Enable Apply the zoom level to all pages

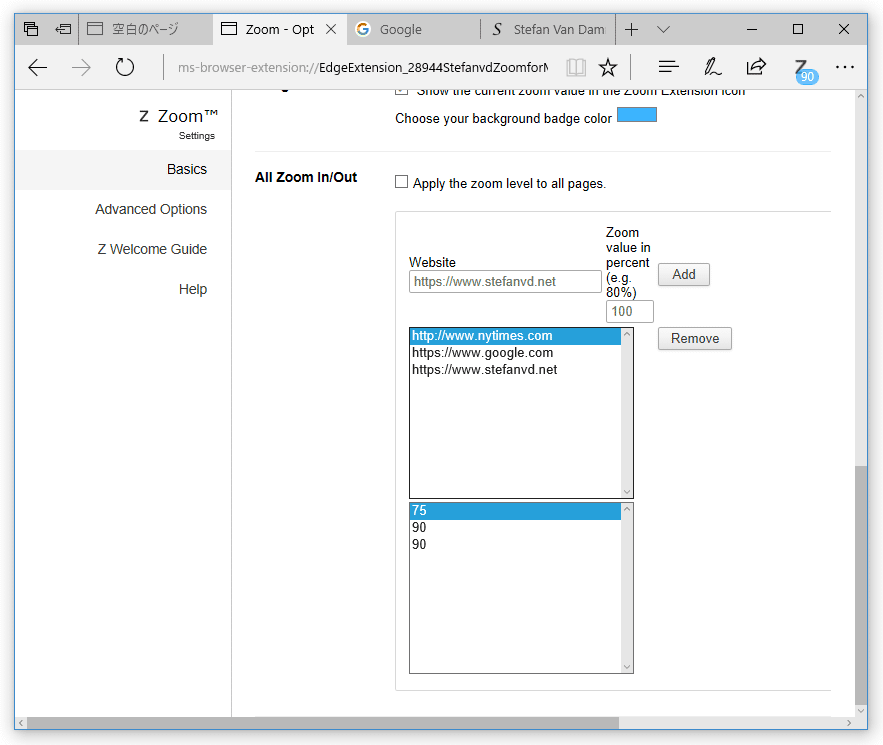pos(402,182)
